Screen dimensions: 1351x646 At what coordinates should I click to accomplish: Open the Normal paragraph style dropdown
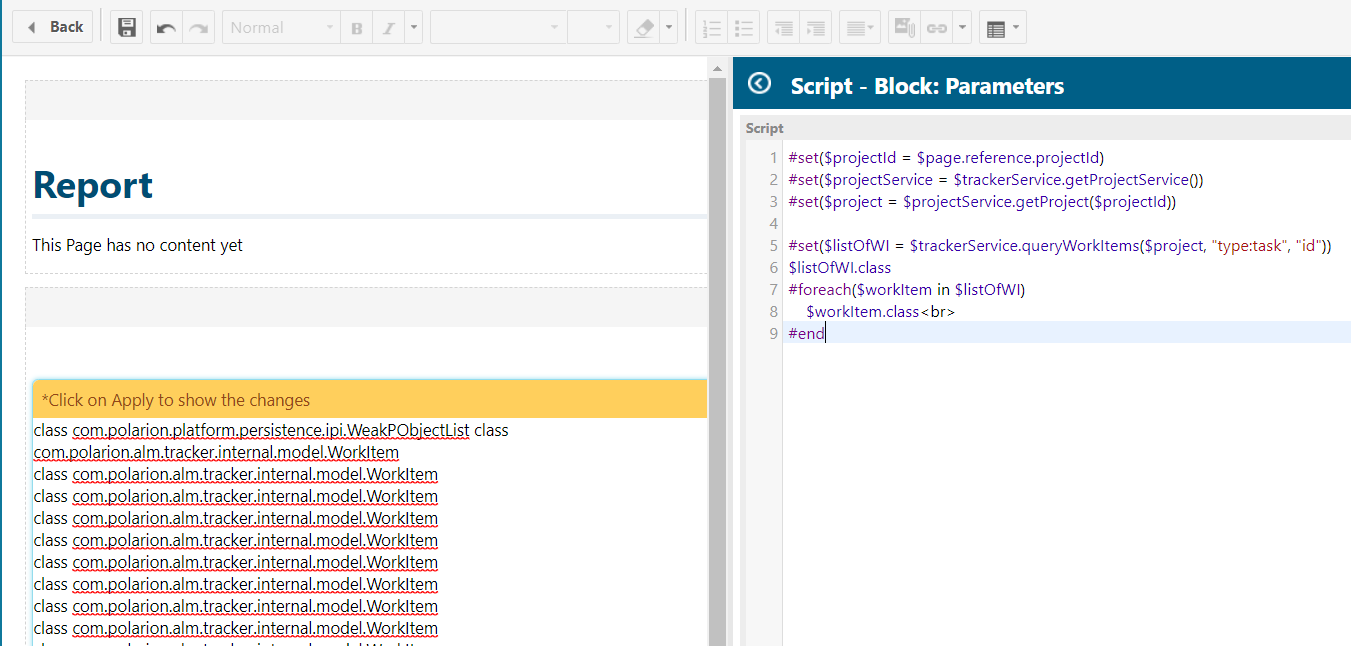pyautogui.click(x=280, y=27)
